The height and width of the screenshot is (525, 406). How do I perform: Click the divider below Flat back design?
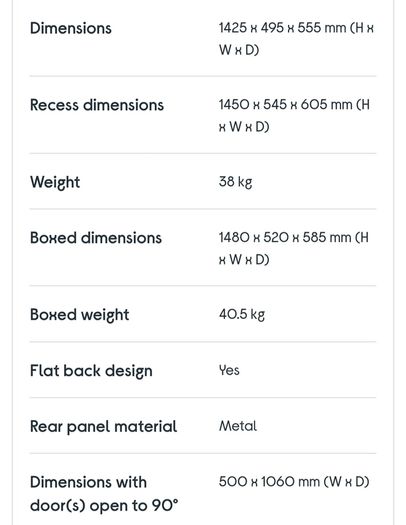tap(203, 398)
